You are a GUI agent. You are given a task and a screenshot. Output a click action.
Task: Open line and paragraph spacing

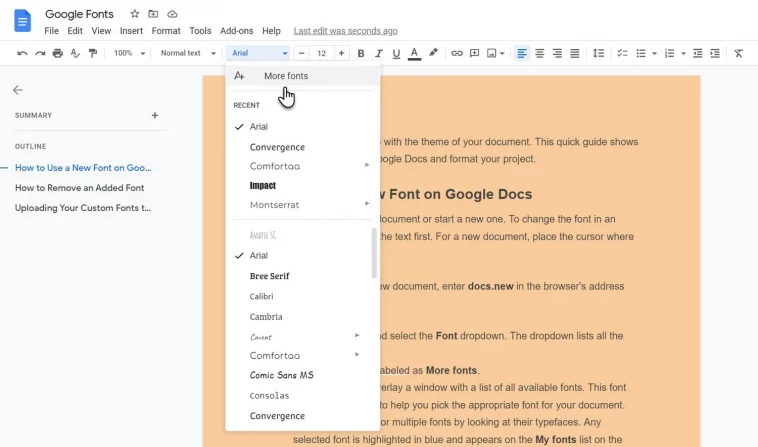pos(598,53)
